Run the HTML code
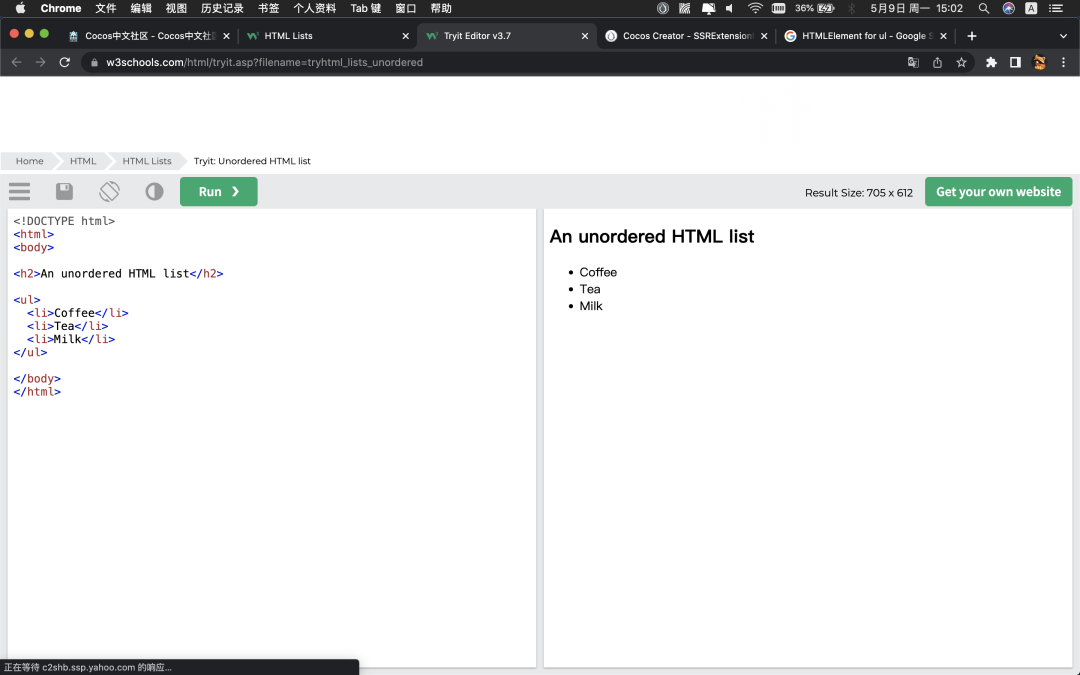The width and height of the screenshot is (1080, 675). 218,191
